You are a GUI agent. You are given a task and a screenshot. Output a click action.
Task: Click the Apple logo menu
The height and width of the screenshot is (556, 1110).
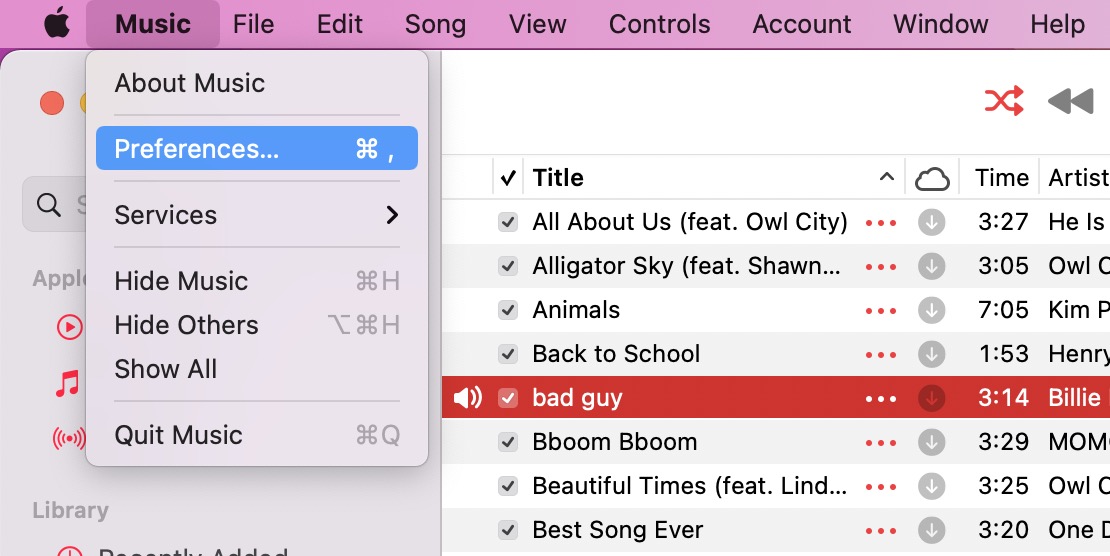point(57,24)
